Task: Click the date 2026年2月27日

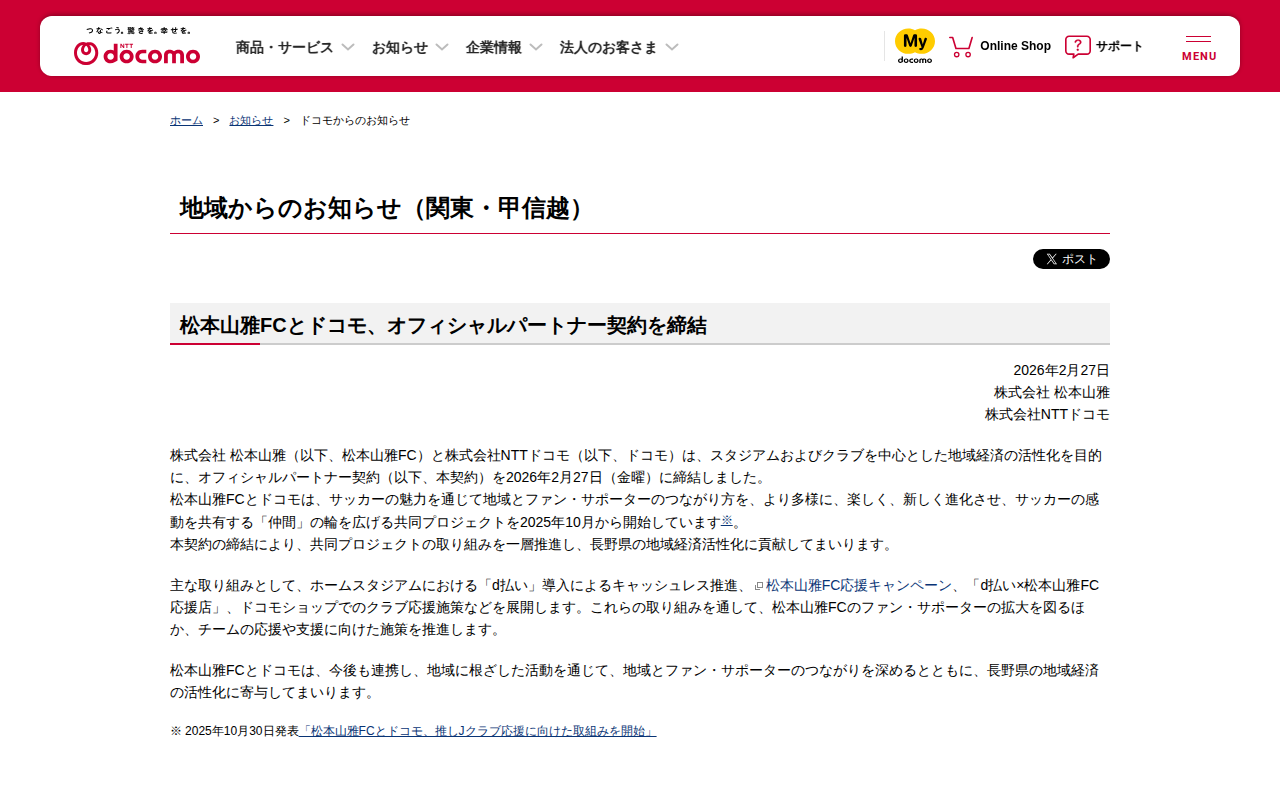Action: [x=1061, y=370]
